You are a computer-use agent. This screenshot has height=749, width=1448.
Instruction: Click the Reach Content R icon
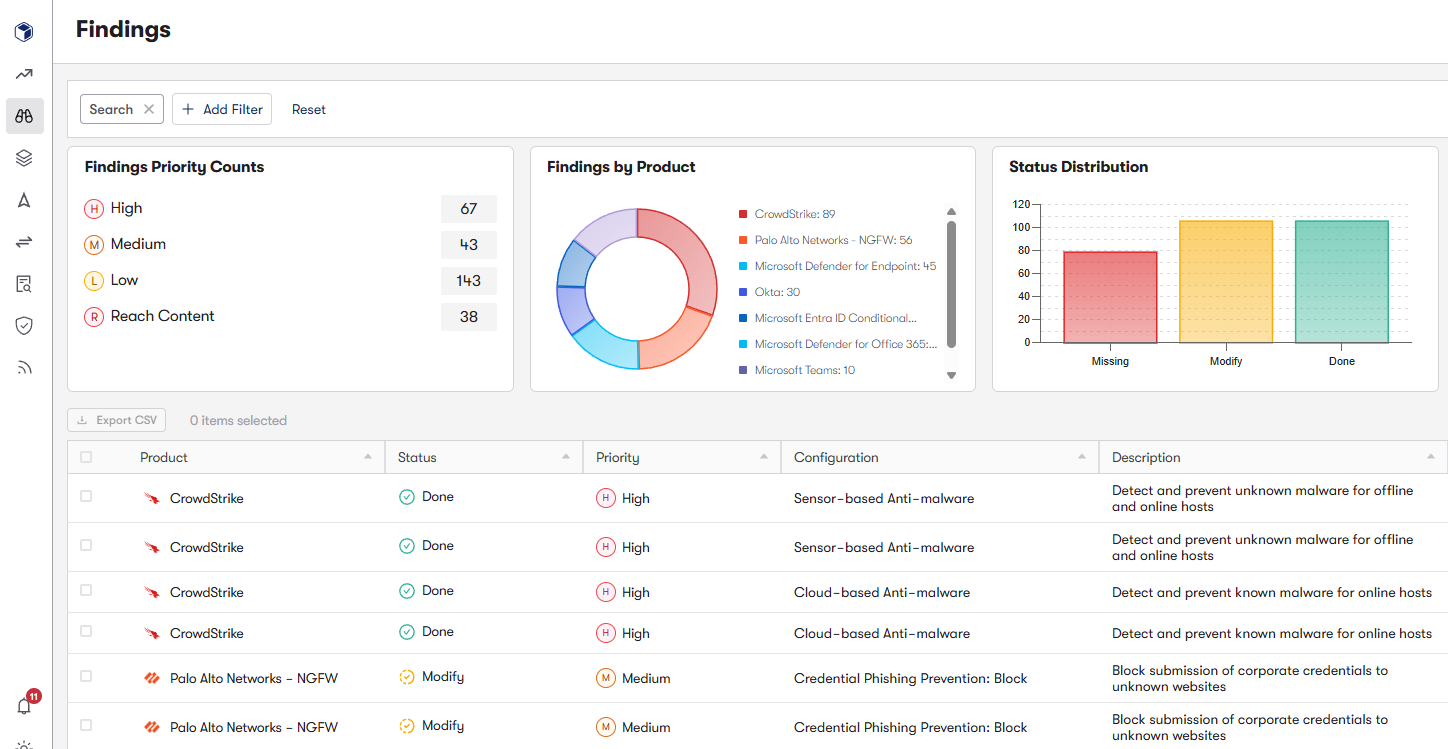pos(94,316)
